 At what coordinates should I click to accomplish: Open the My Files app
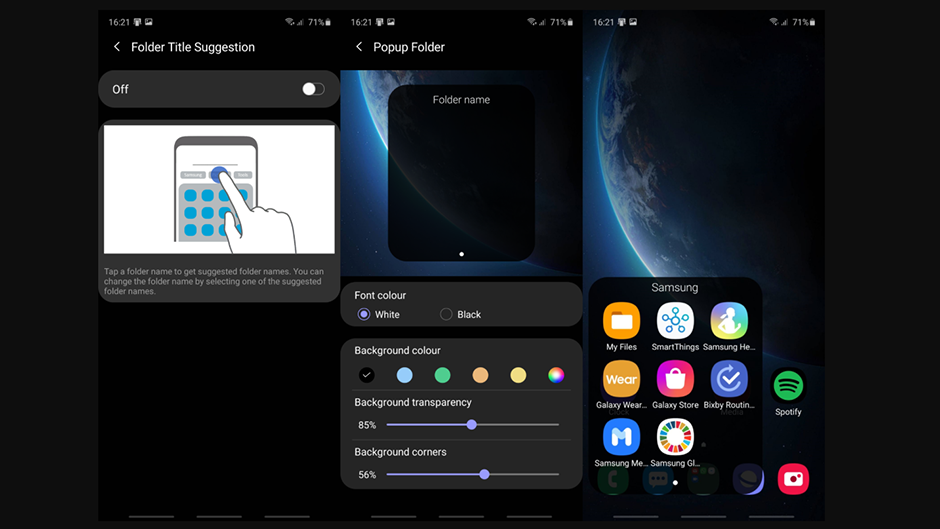[x=621, y=322]
